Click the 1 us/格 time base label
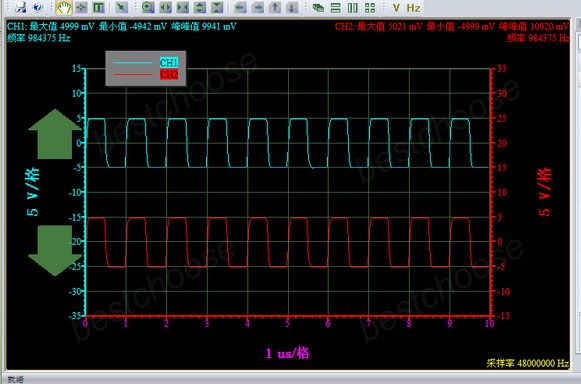Viewport: 581px width, 384px height. pyautogui.click(x=288, y=353)
